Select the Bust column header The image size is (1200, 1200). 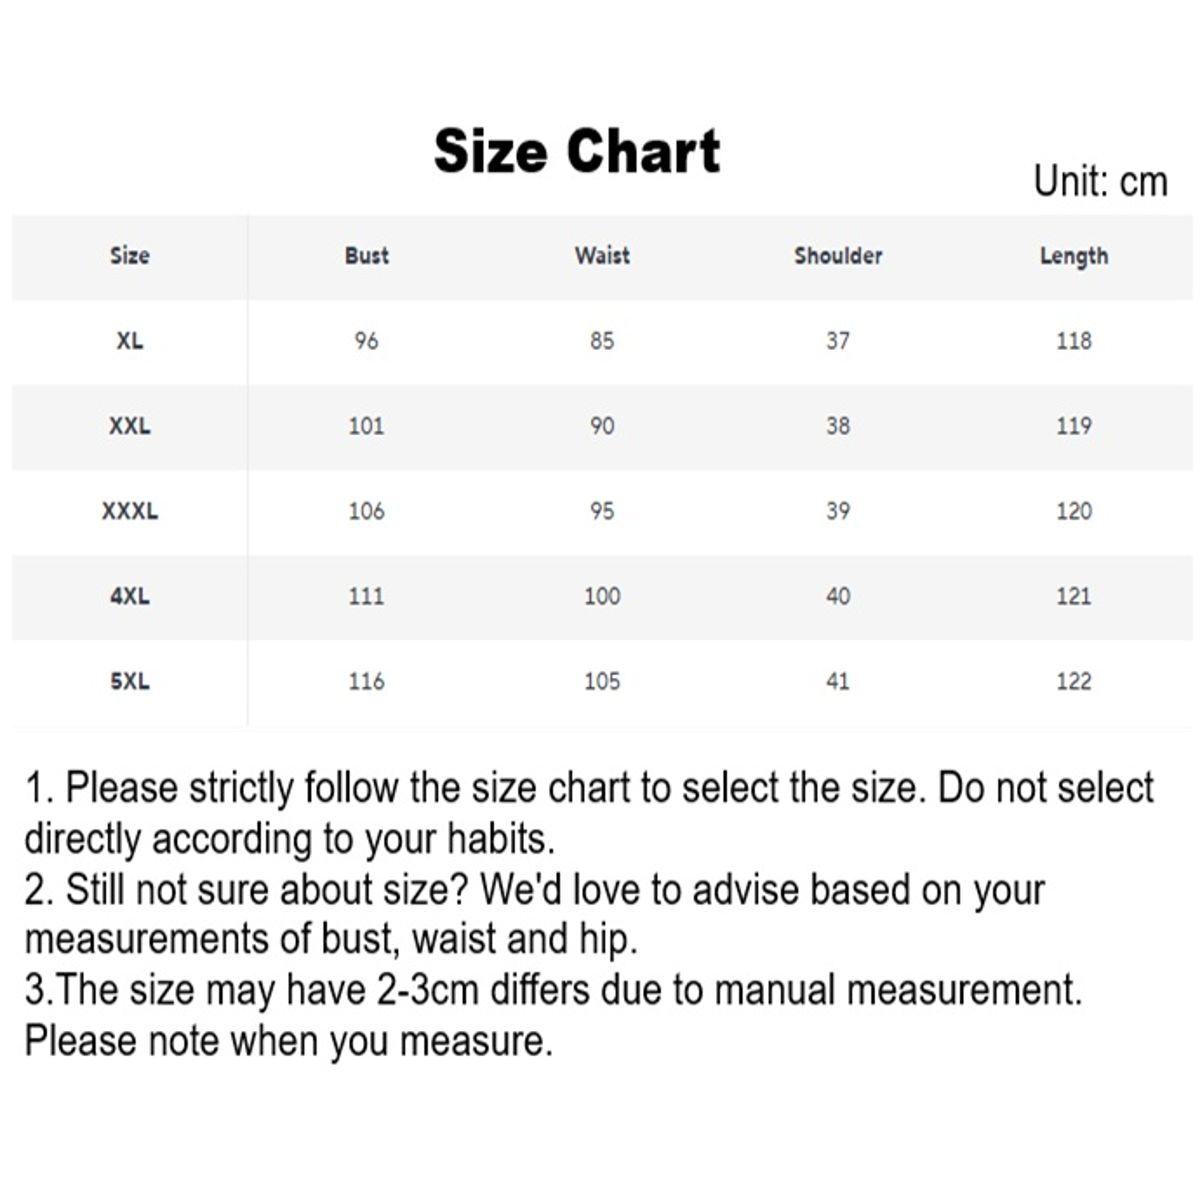(x=366, y=256)
